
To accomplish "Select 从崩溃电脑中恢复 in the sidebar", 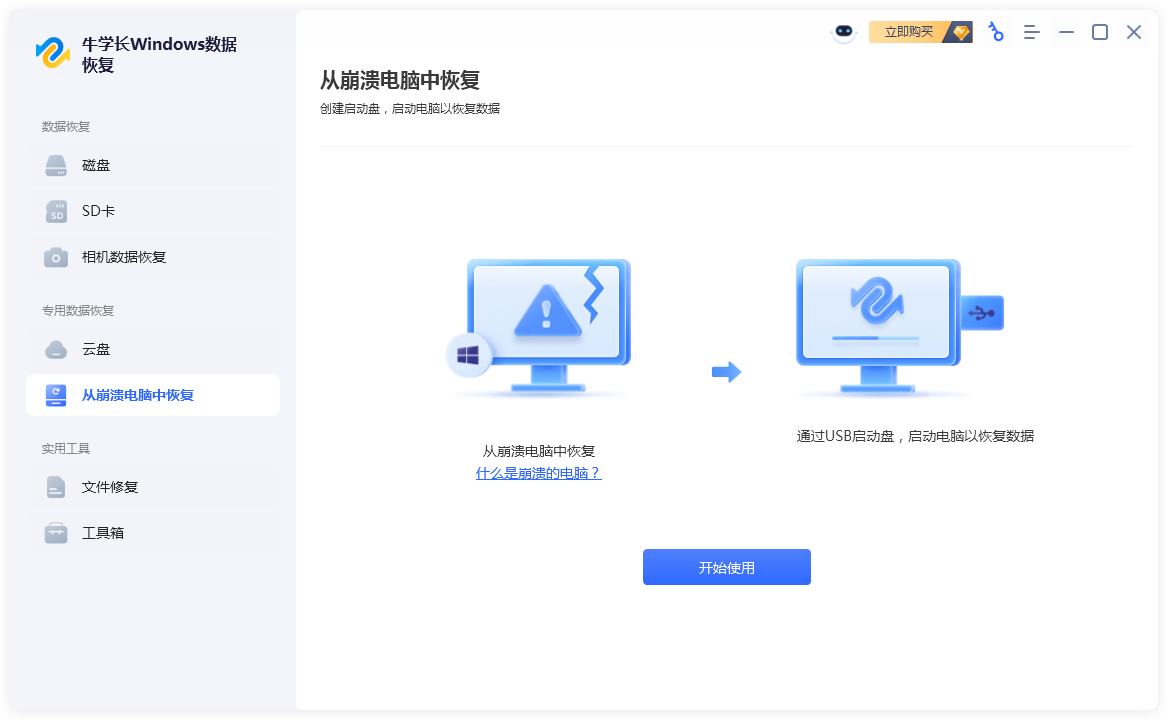I will (137, 395).
